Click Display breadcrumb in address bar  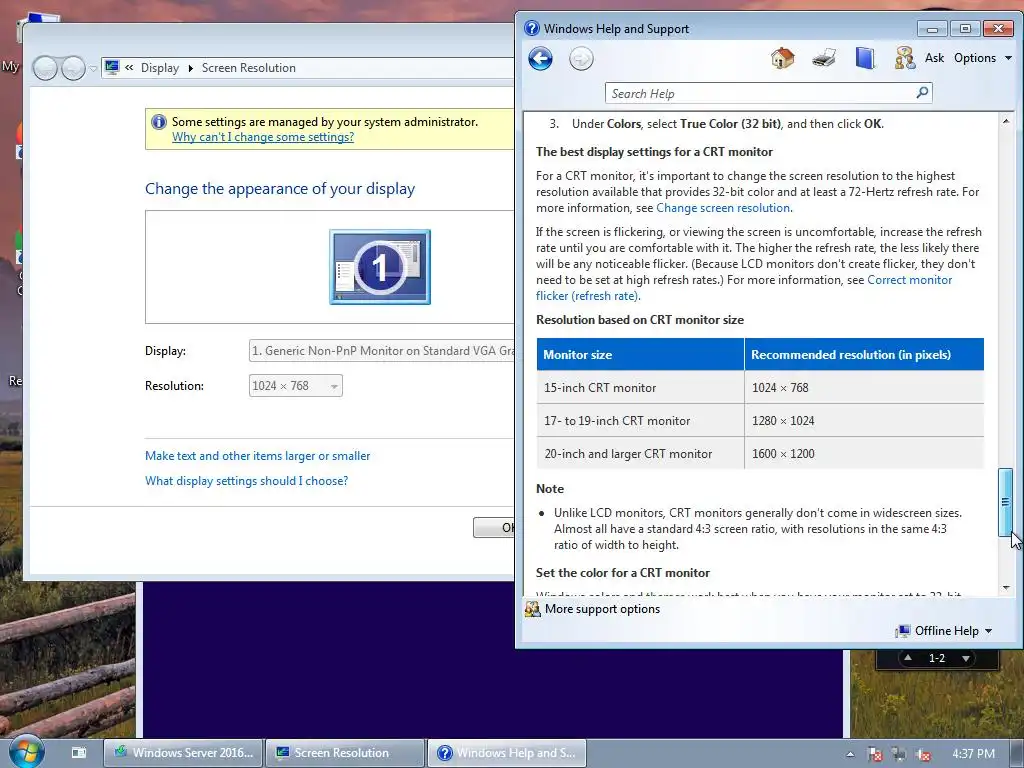pyautogui.click(x=160, y=68)
